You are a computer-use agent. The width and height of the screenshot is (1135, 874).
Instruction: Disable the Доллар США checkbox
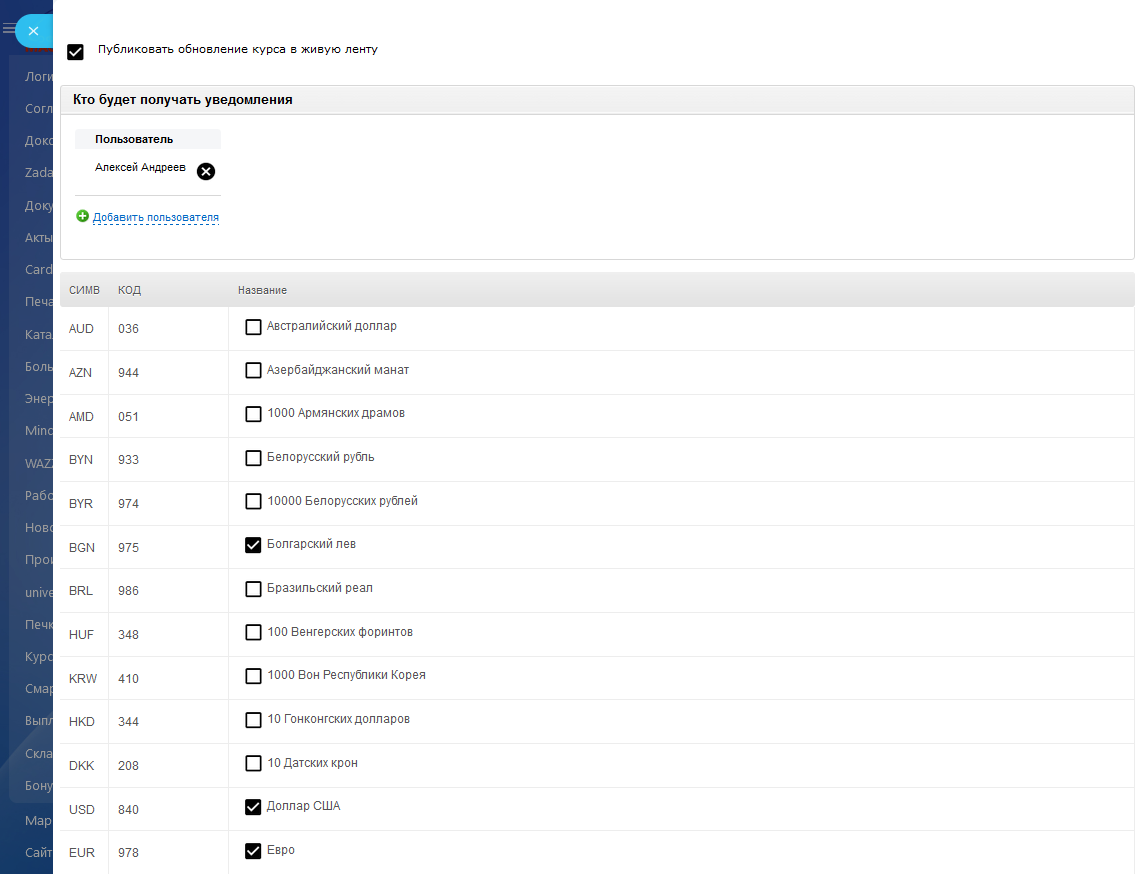point(253,807)
